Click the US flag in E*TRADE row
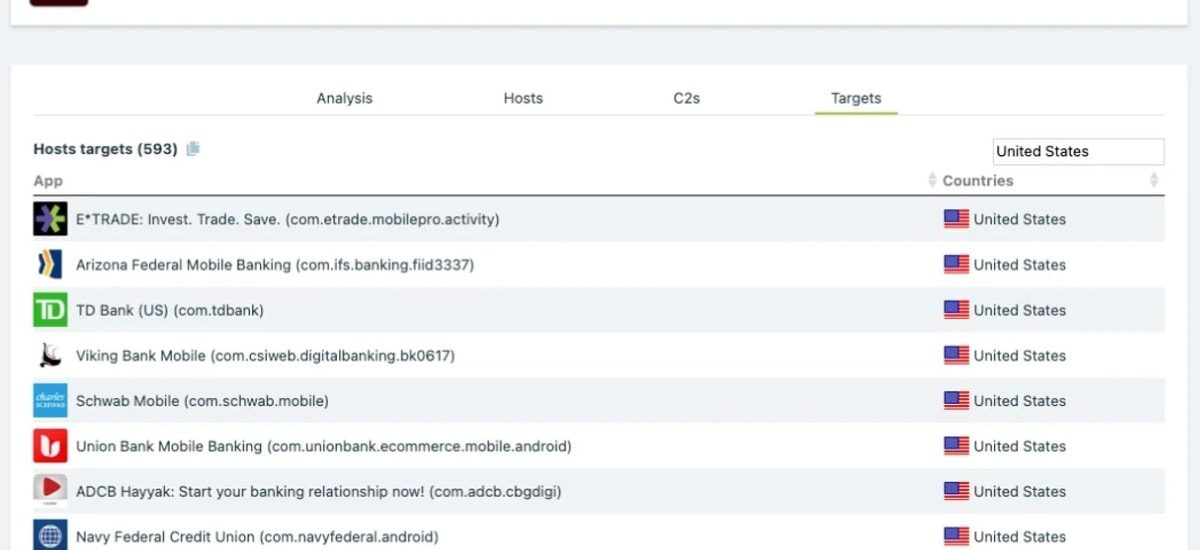The width and height of the screenshot is (1200, 550). pyautogui.click(x=956, y=219)
